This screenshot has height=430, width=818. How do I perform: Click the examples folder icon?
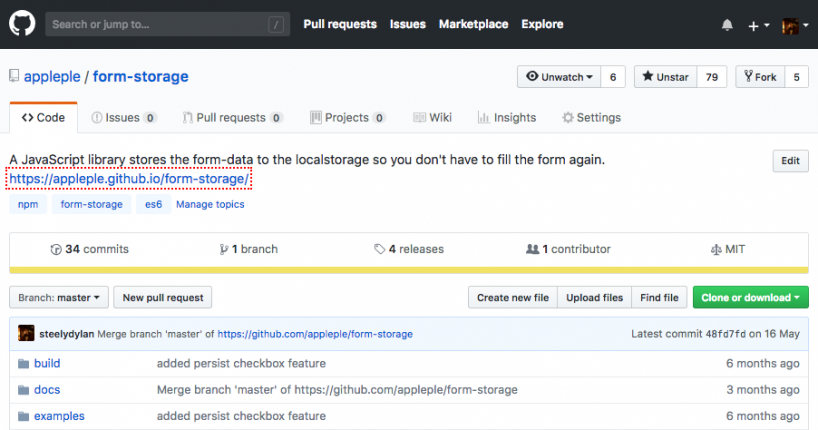point(22,416)
